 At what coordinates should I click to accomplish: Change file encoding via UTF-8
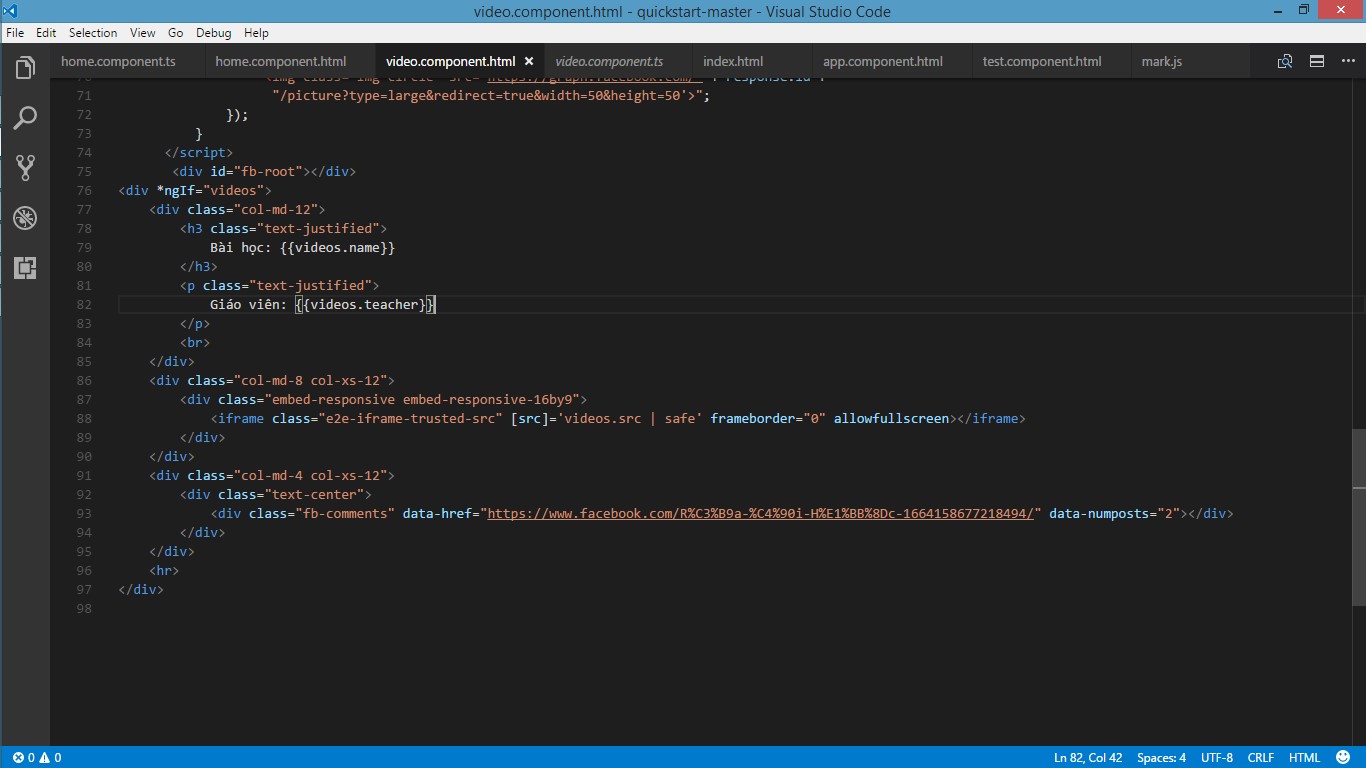1217,758
